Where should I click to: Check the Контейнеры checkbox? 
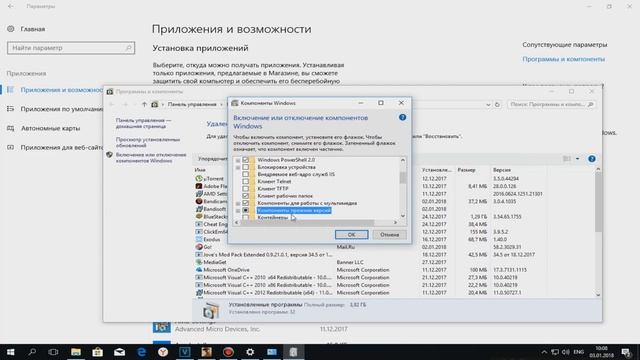(x=245, y=218)
